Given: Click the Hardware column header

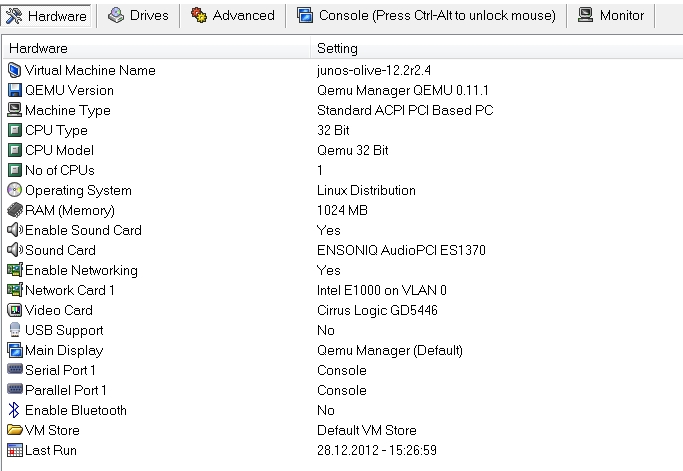Looking at the screenshot, I should pyautogui.click(x=157, y=48).
